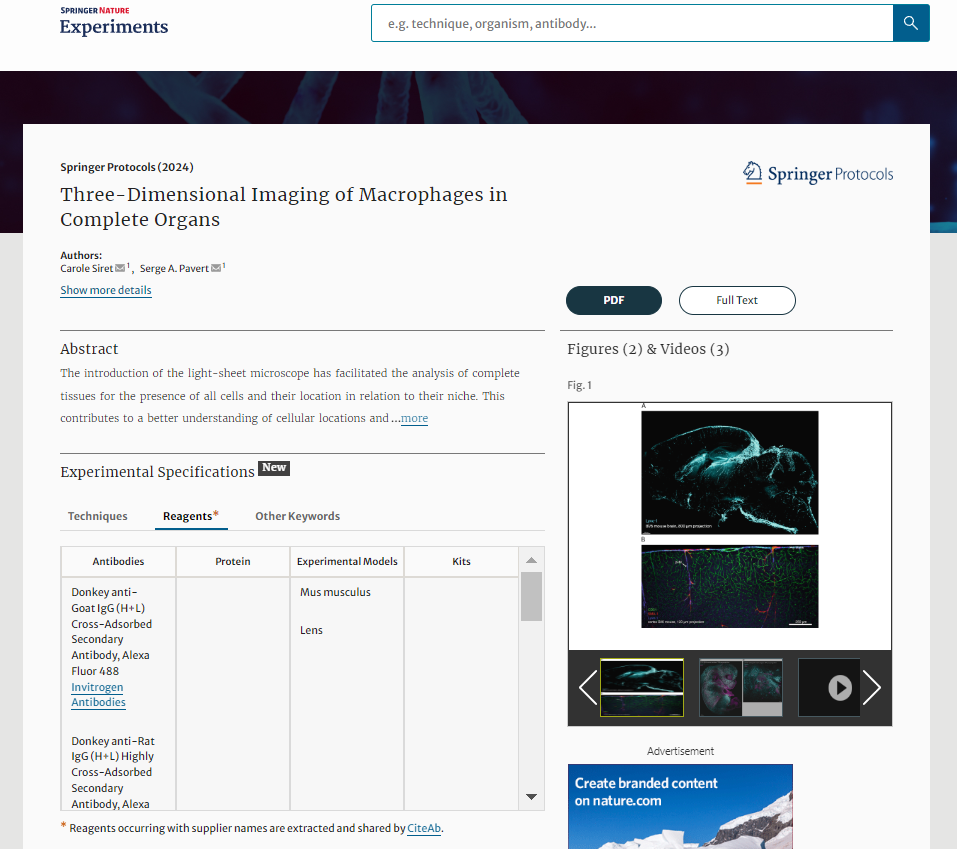Image resolution: width=957 pixels, height=849 pixels.
Task: Select second figure thumbnail in carousel
Action: tap(740, 687)
